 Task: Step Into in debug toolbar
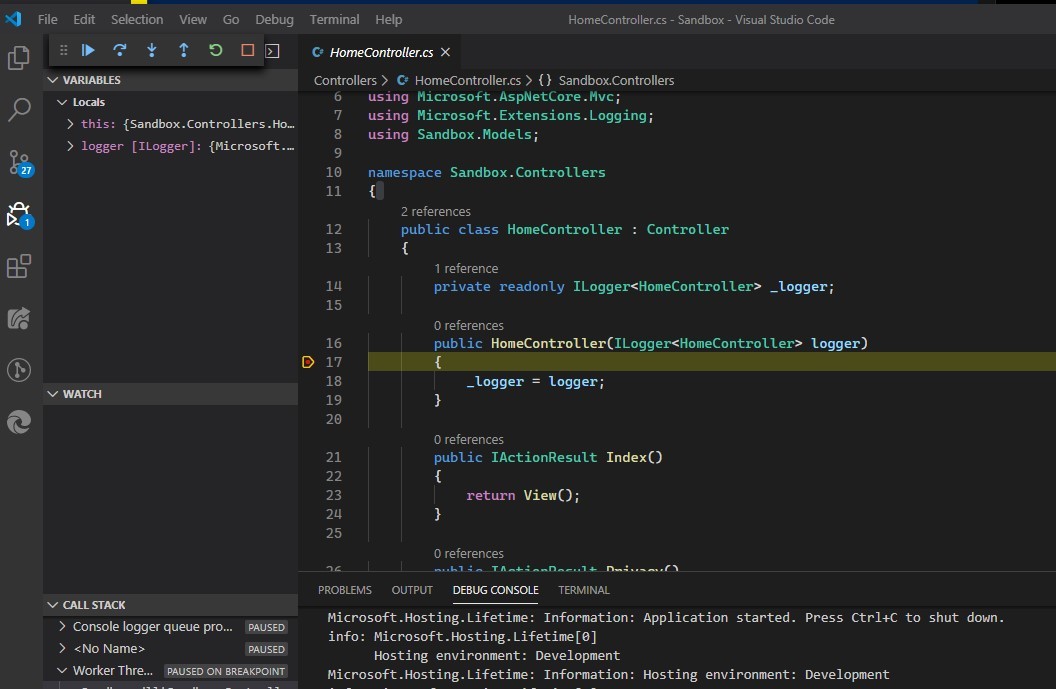152,50
